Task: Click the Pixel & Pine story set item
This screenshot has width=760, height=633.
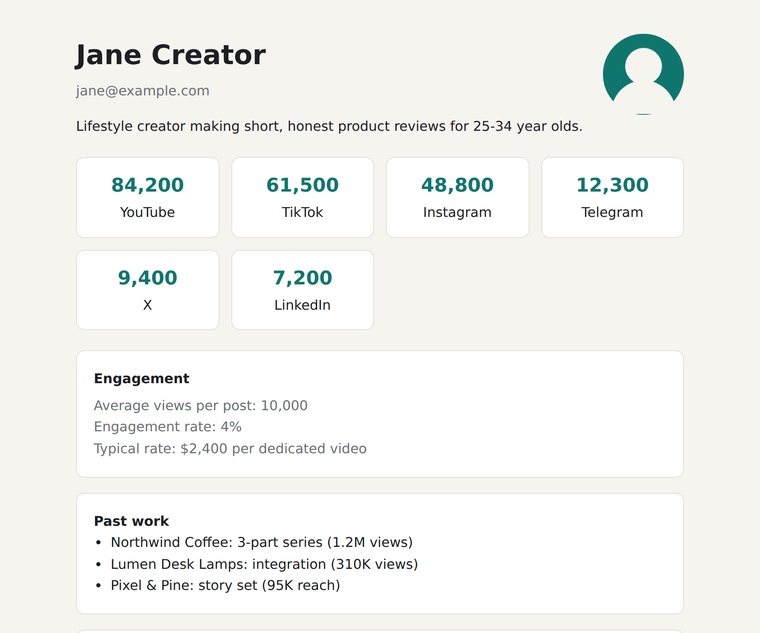Action: pyautogui.click(x=225, y=586)
